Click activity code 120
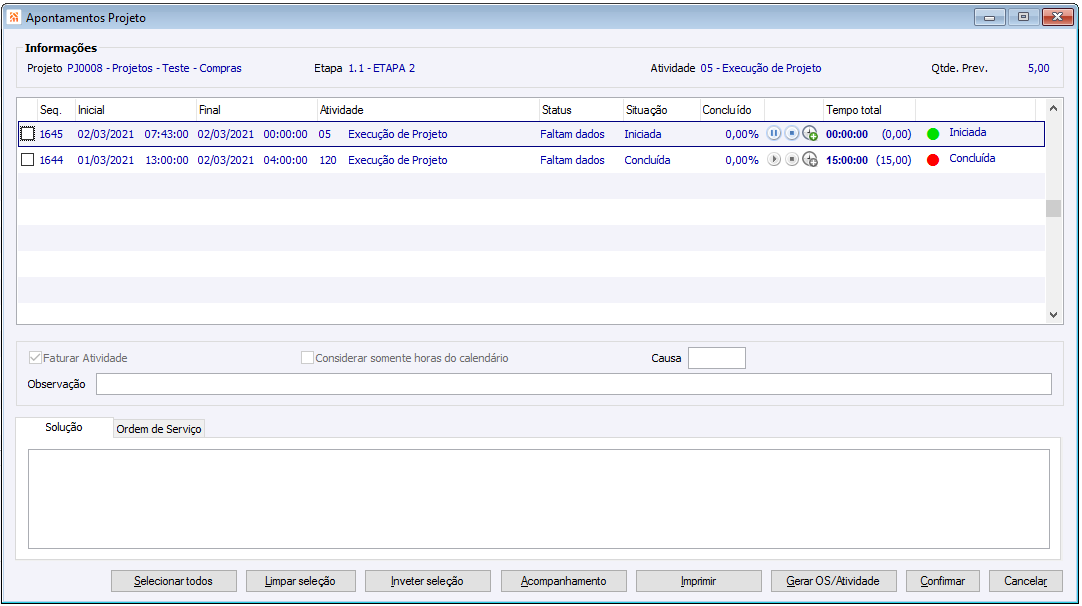Image resolution: width=1082 pixels, height=606 pixels. (x=328, y=160)
